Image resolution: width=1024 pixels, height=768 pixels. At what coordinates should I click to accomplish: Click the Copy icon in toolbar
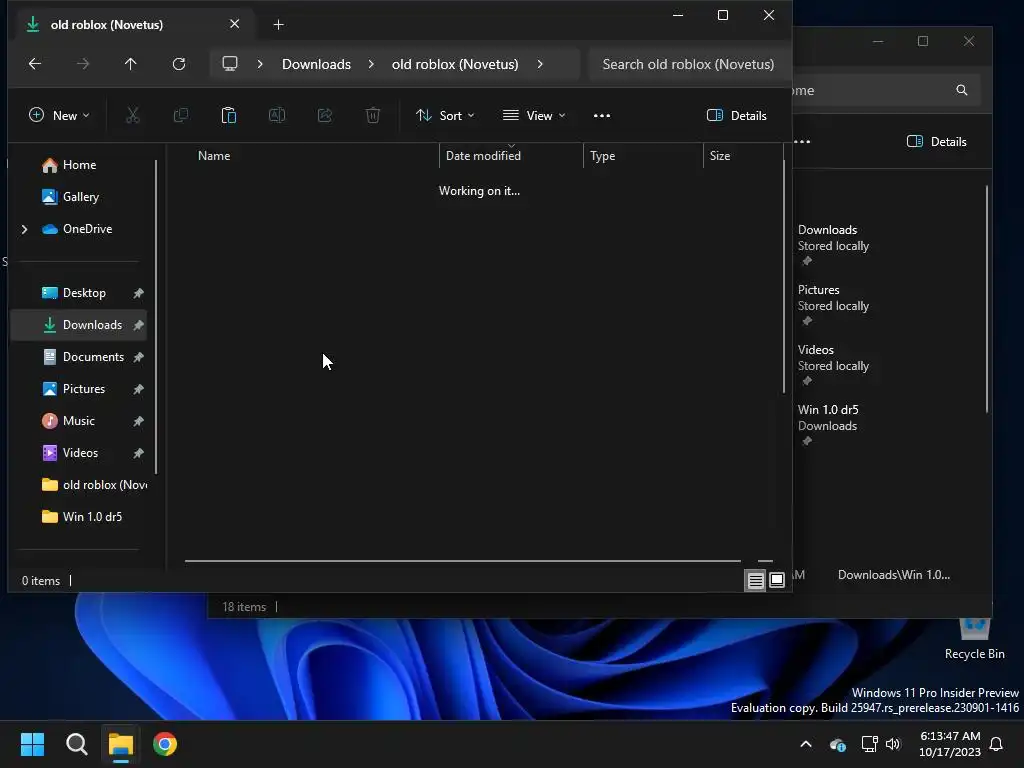tap(181, 116)
